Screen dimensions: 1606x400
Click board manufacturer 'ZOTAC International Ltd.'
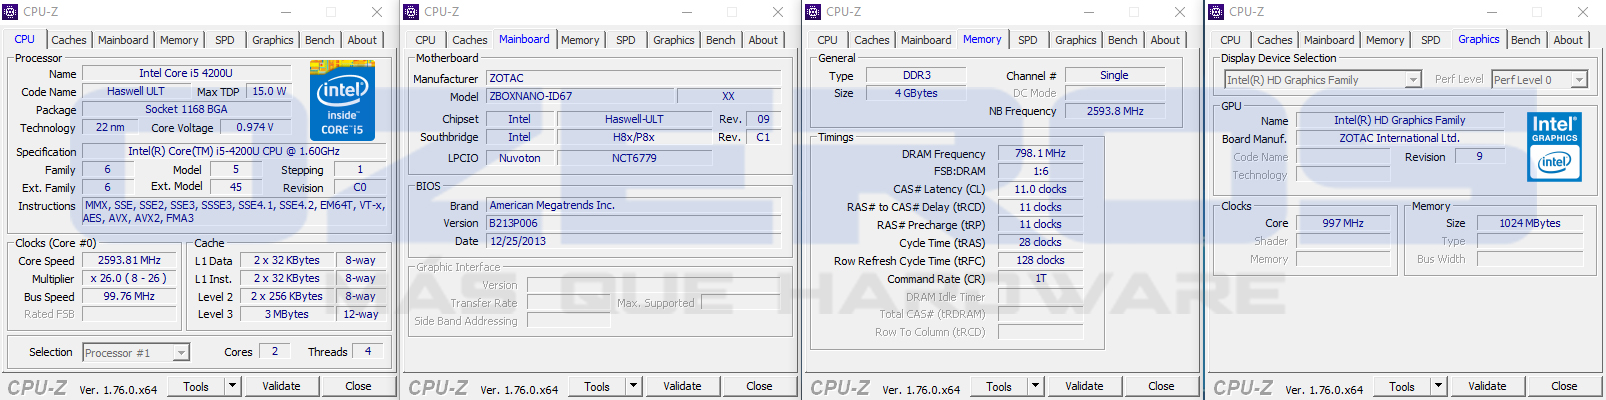[x=1400, y=138]
